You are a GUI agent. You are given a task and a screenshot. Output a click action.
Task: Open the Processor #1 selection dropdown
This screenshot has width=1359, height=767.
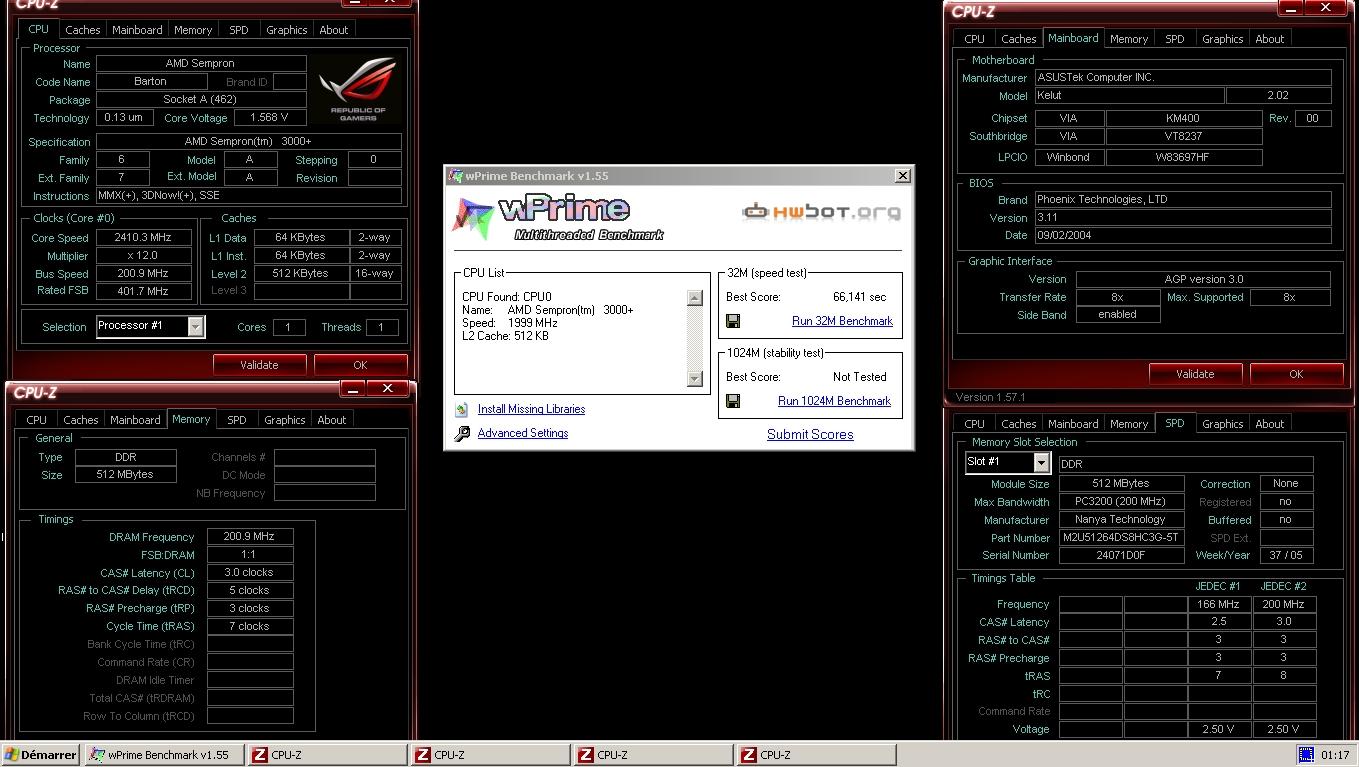tap(196, 326)
